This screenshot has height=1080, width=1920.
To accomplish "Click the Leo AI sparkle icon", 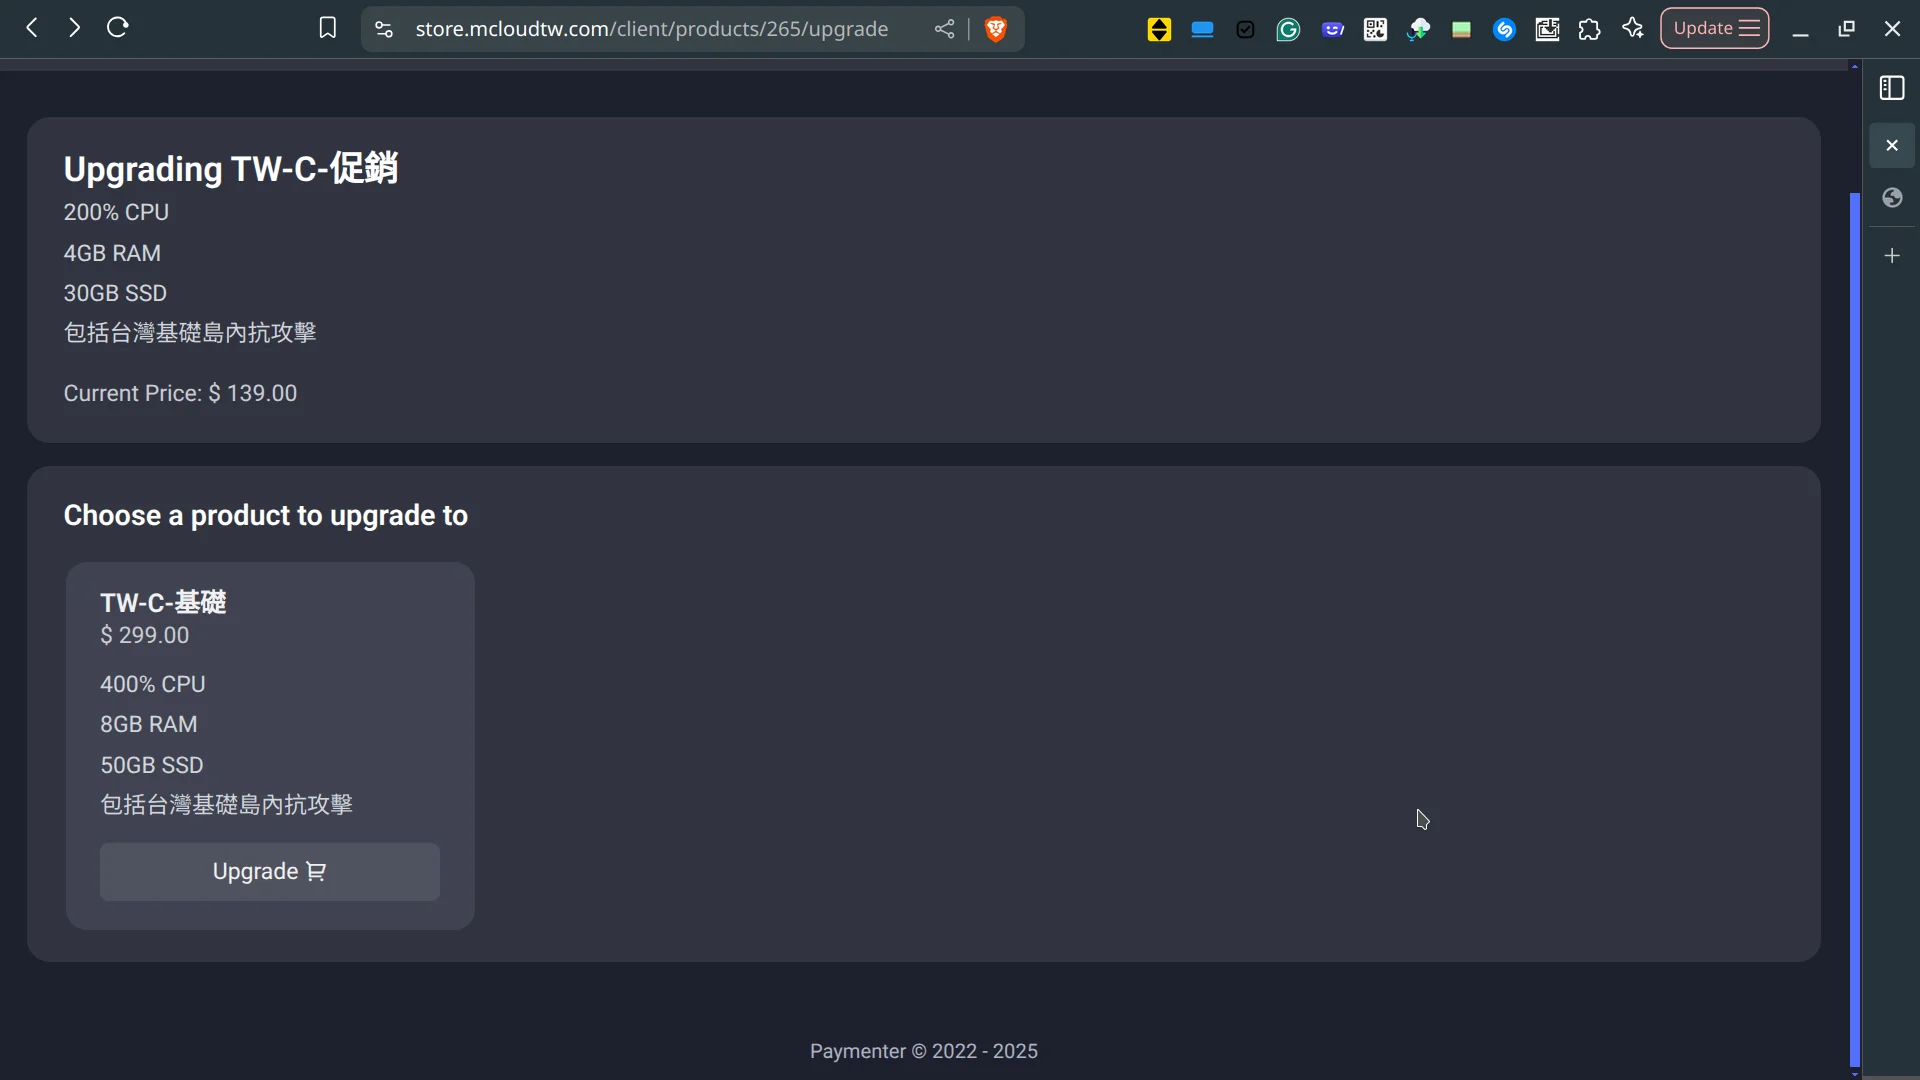I will click(1633, 29).
